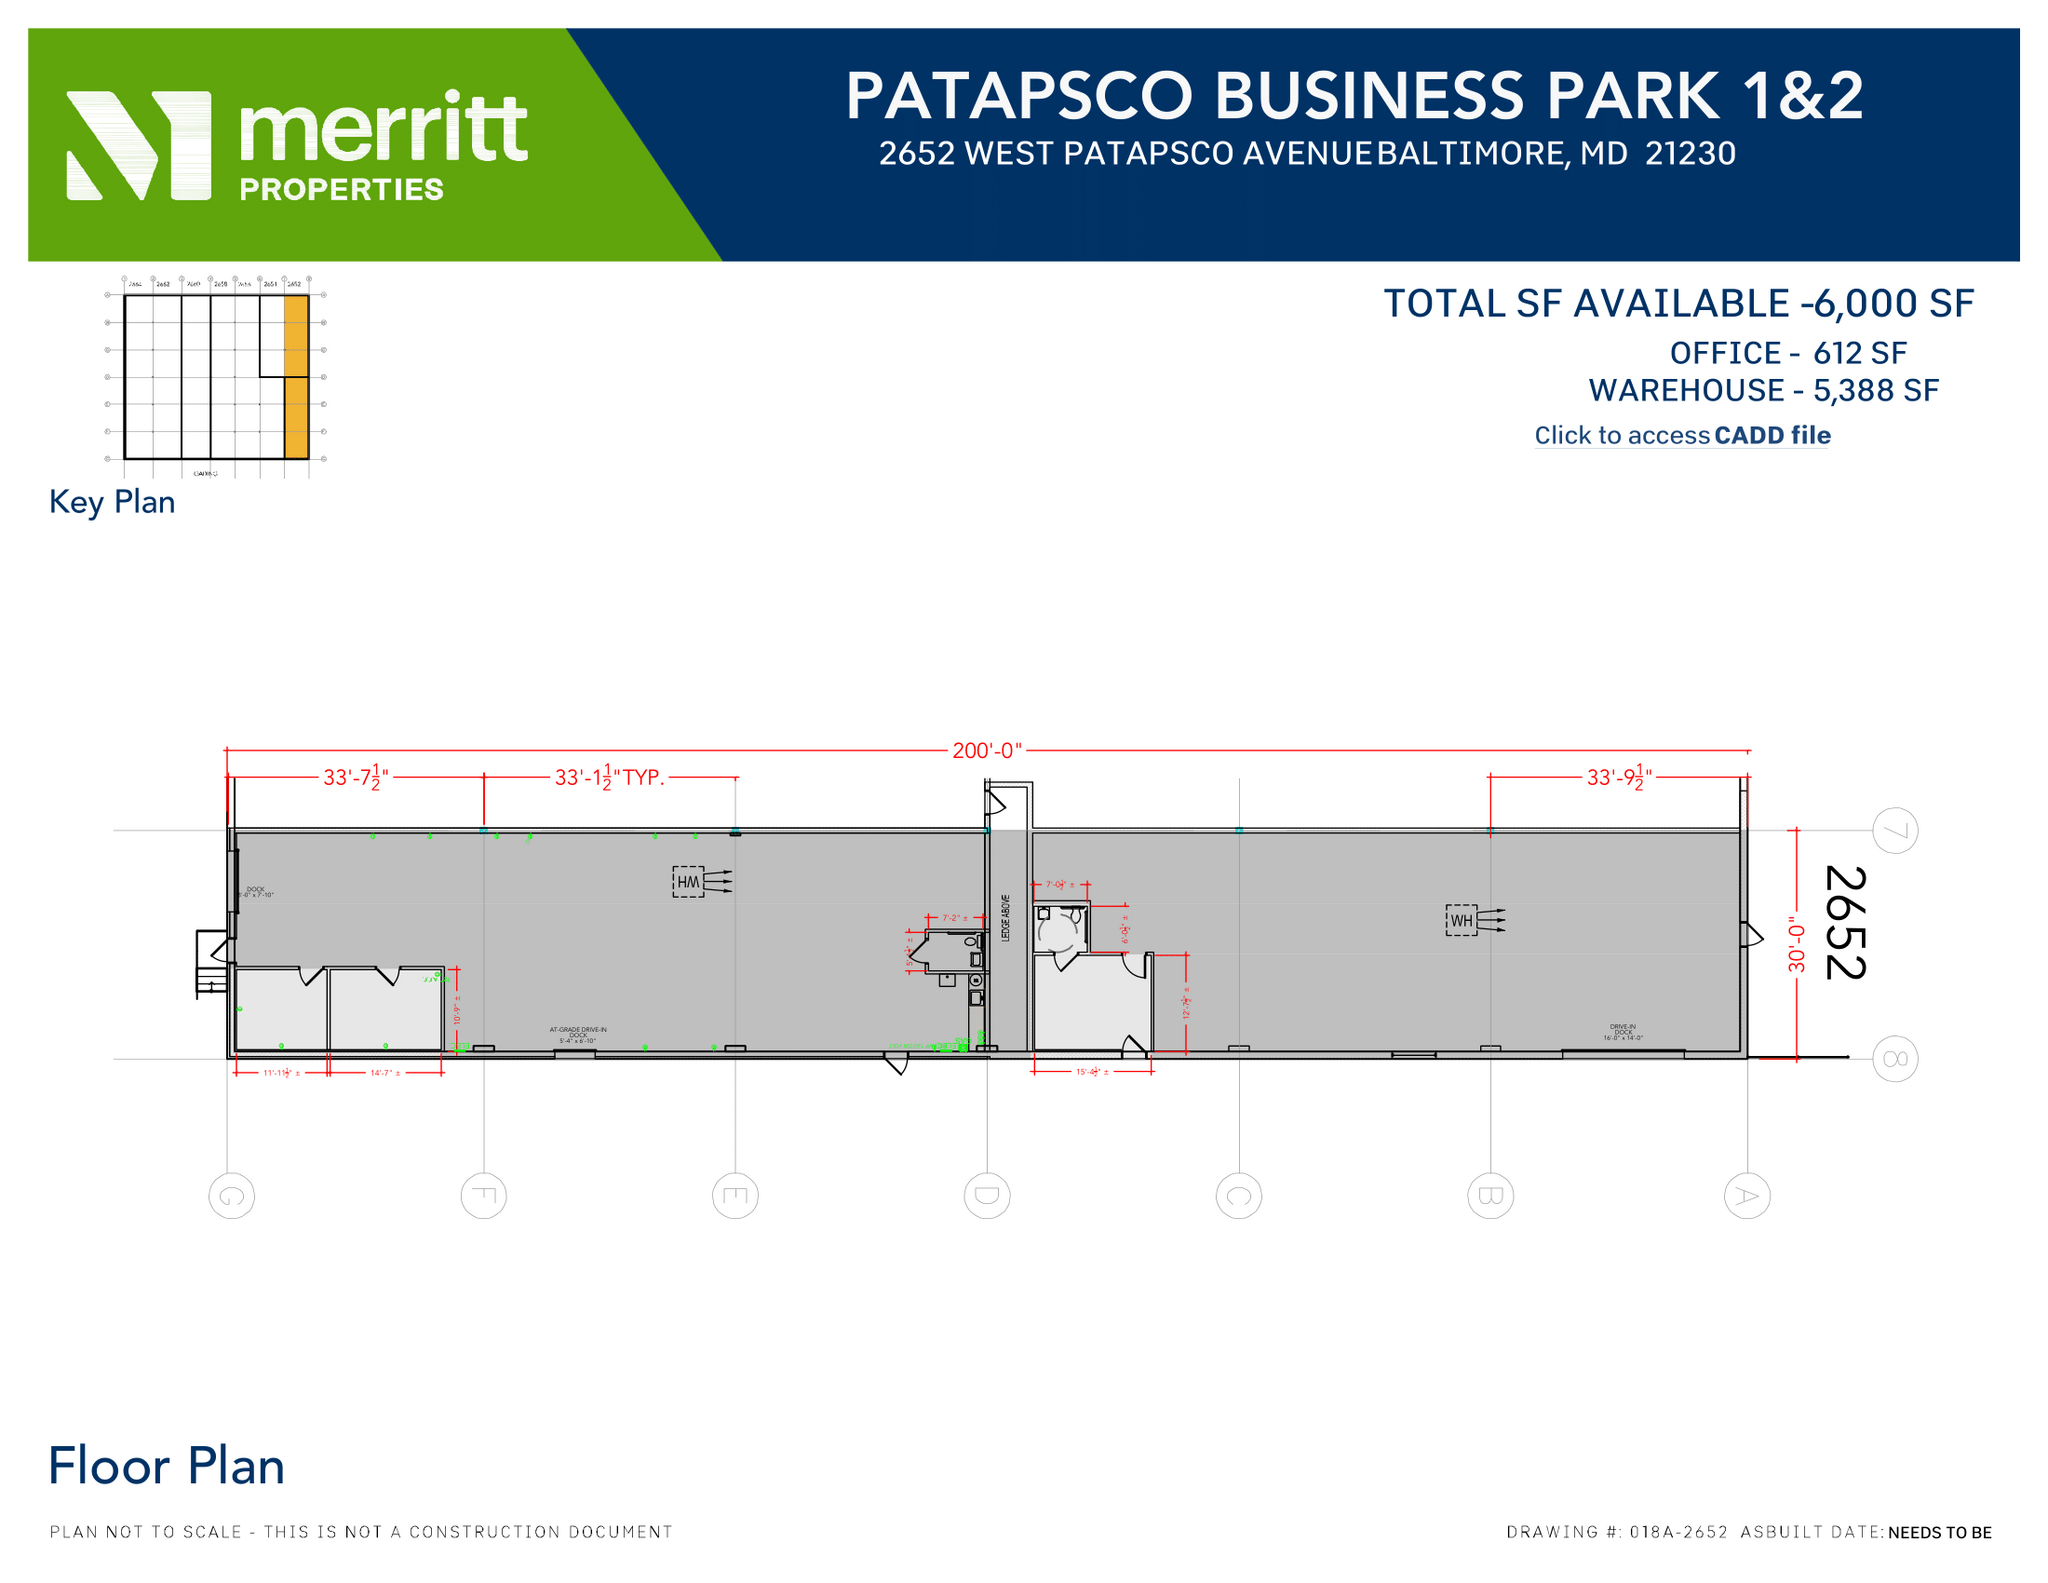Toggle column gridline G marker
The height and width of the screenshot is (1583, 2048).
coord(232,1196)
